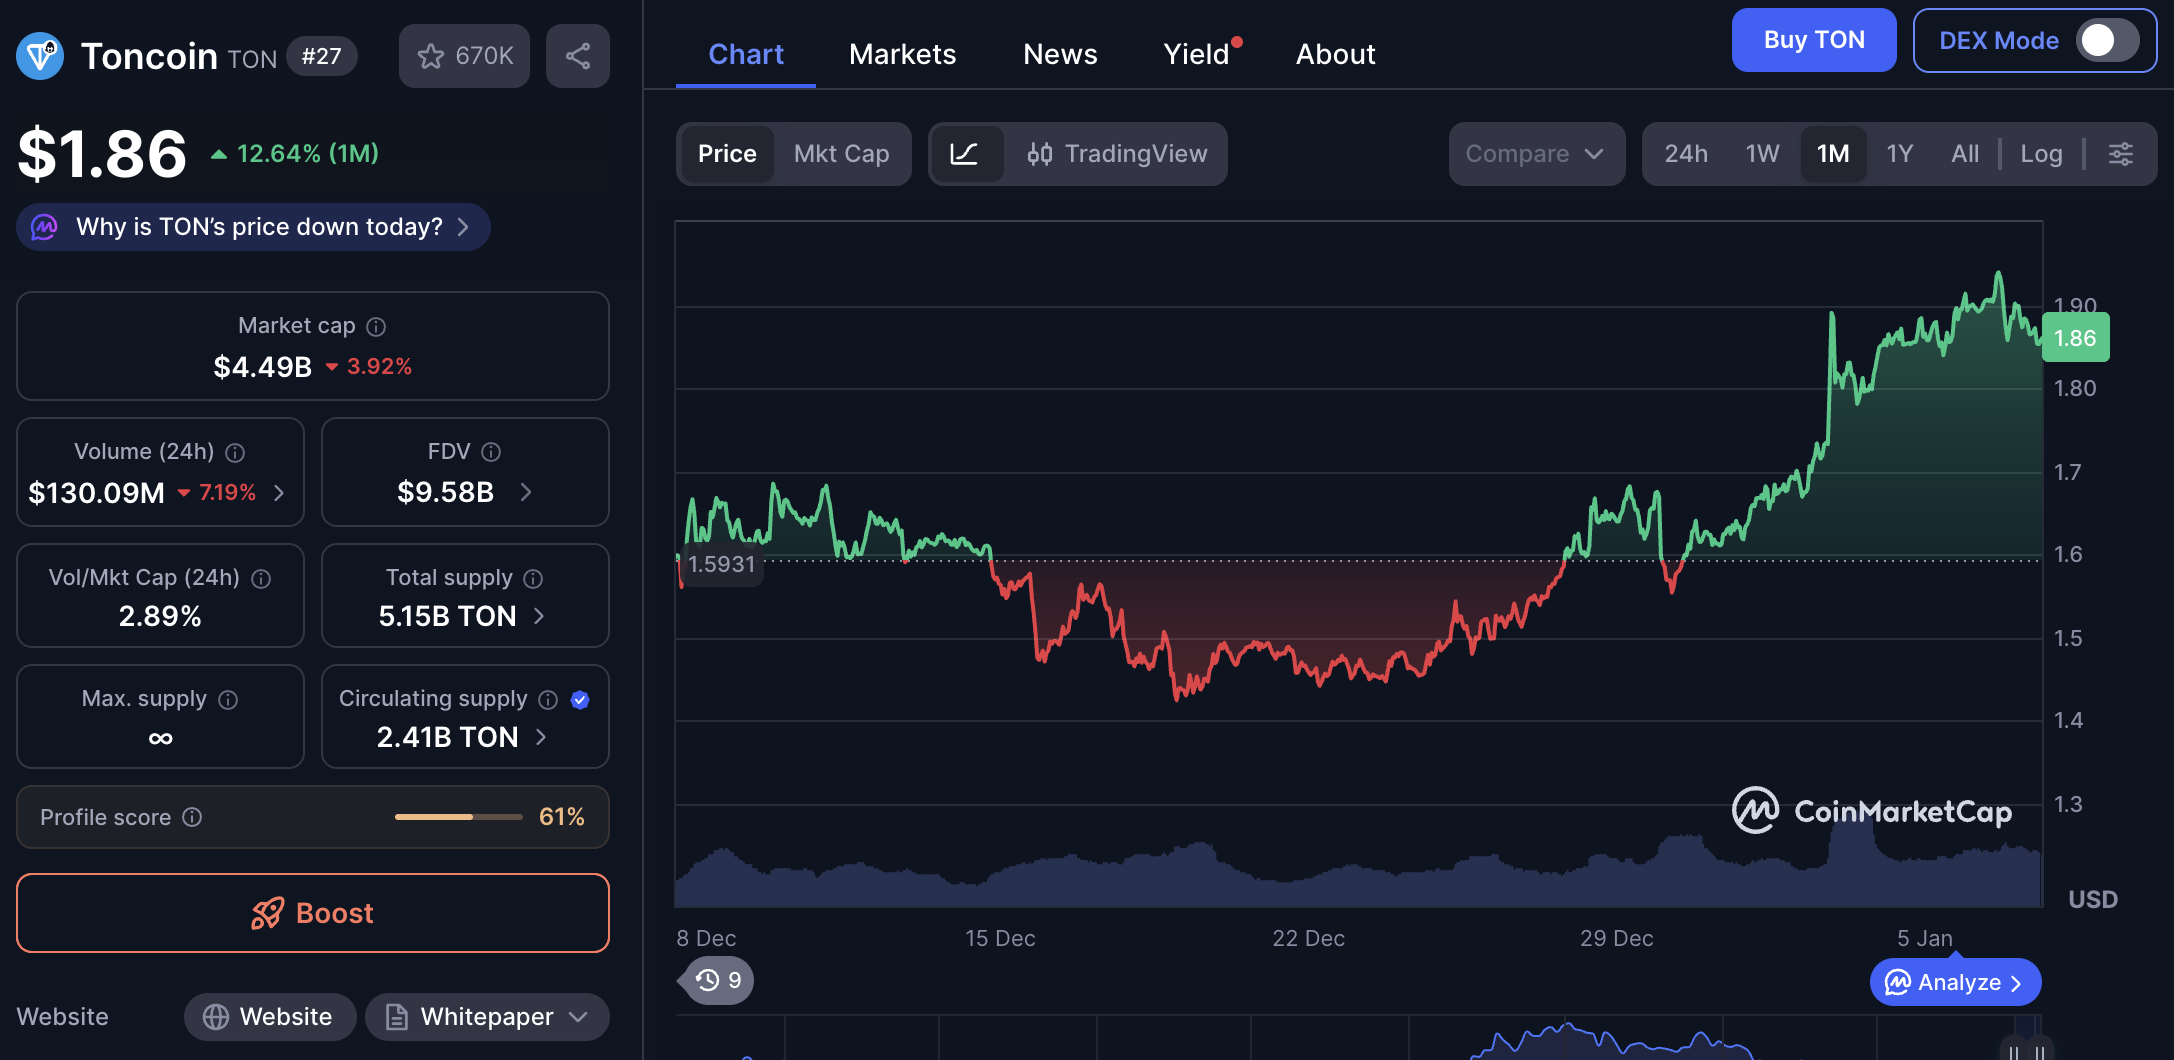The height and width of the screenshot is (1060, 2174).
Task: Toggle Log scale on chart
Action: click(x=2040, y=154)
